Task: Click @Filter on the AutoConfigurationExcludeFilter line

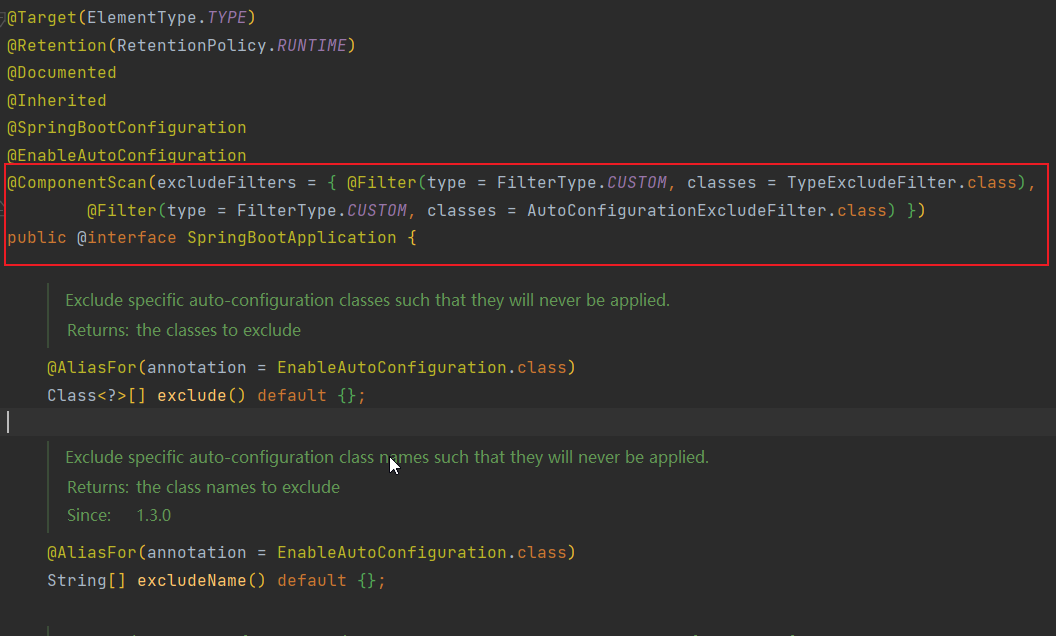Action: point(122,211)
